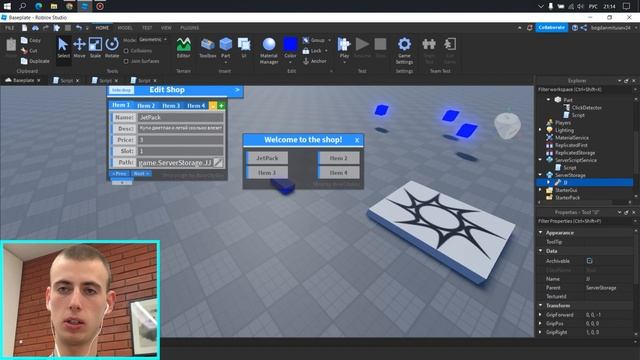Click the Duplicate icon
Screen dimensions: 640x360
click(x=24, y=61)
